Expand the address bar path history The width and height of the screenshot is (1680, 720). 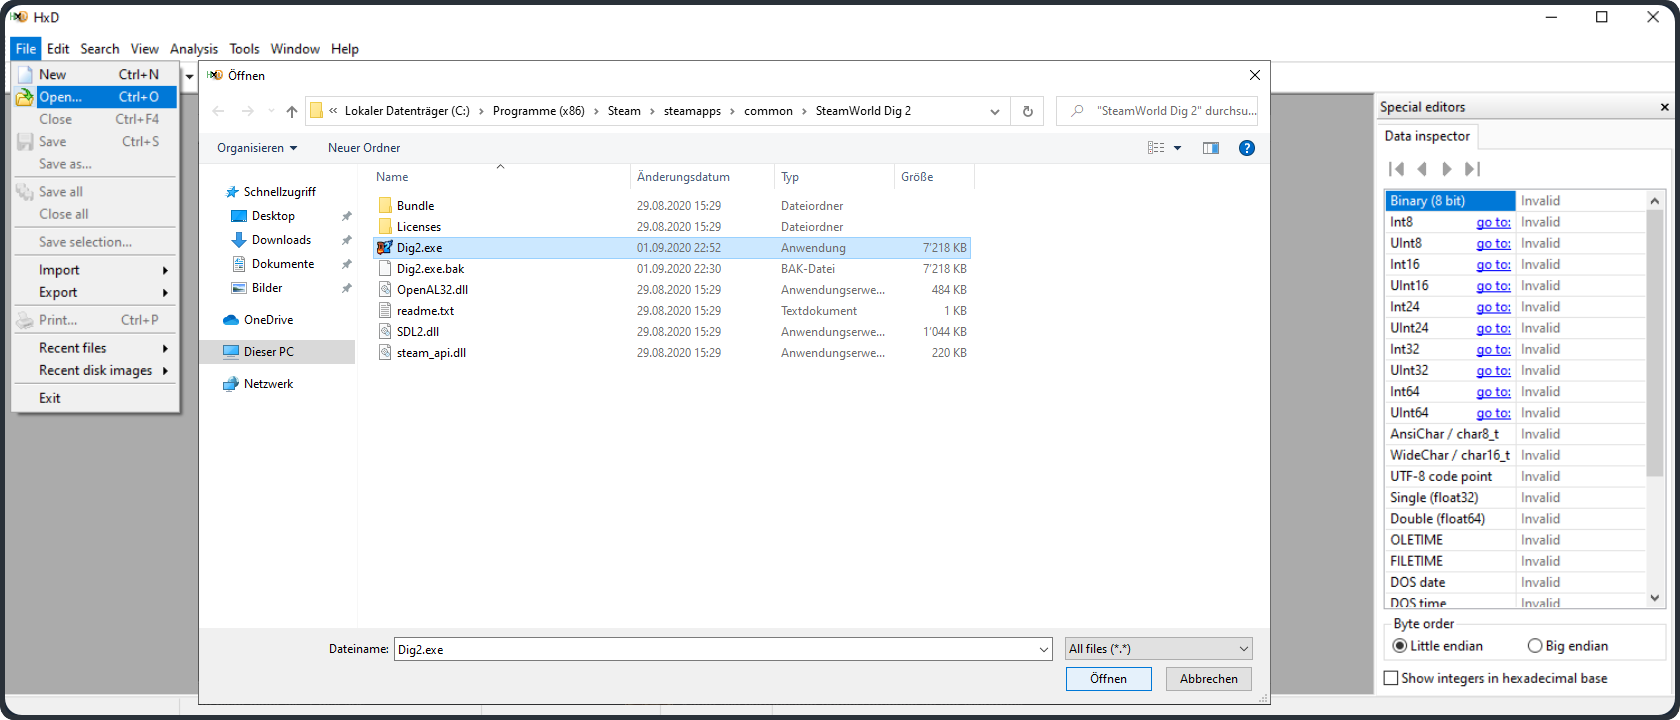[x=994, y=111]
